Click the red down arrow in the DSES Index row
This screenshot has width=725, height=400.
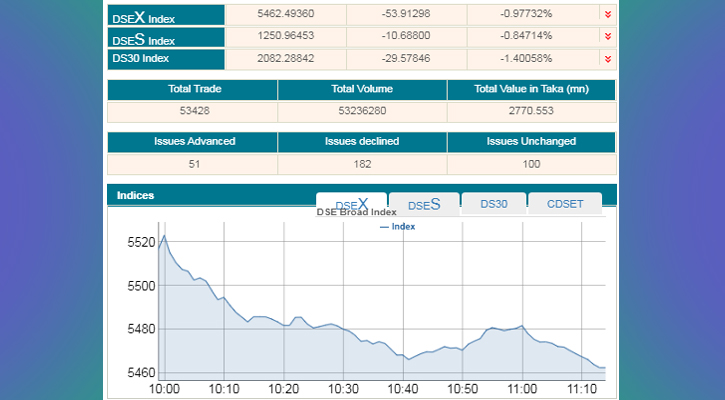[x=607, y=36]
